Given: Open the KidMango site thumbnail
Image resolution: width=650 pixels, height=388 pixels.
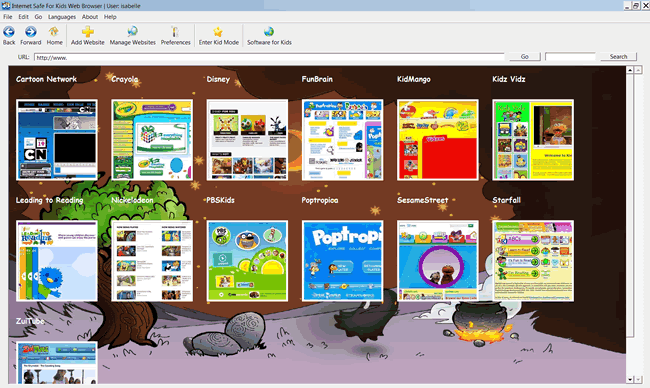Looking at the screenshot, I should pyautogui.click(x=438, y=140).
